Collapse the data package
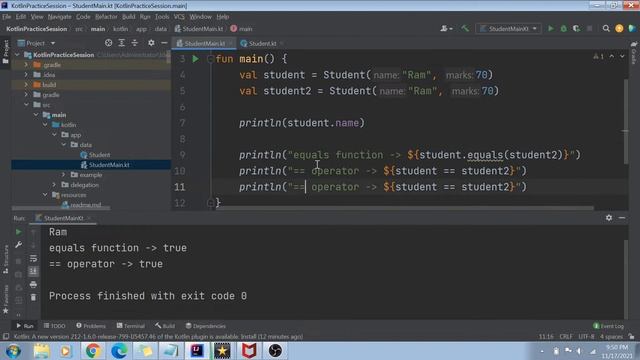640x360 pixels. tap(64, 145)
